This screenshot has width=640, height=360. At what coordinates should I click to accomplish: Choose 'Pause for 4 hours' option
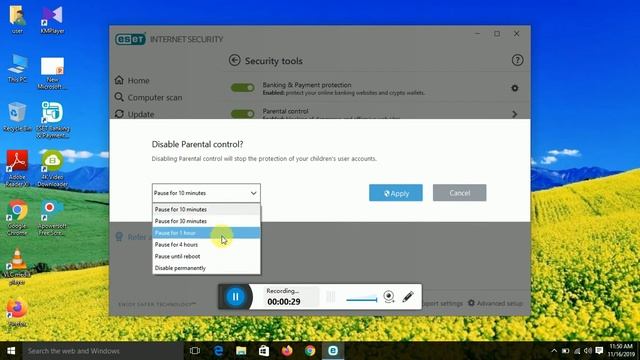click(206, 244)
